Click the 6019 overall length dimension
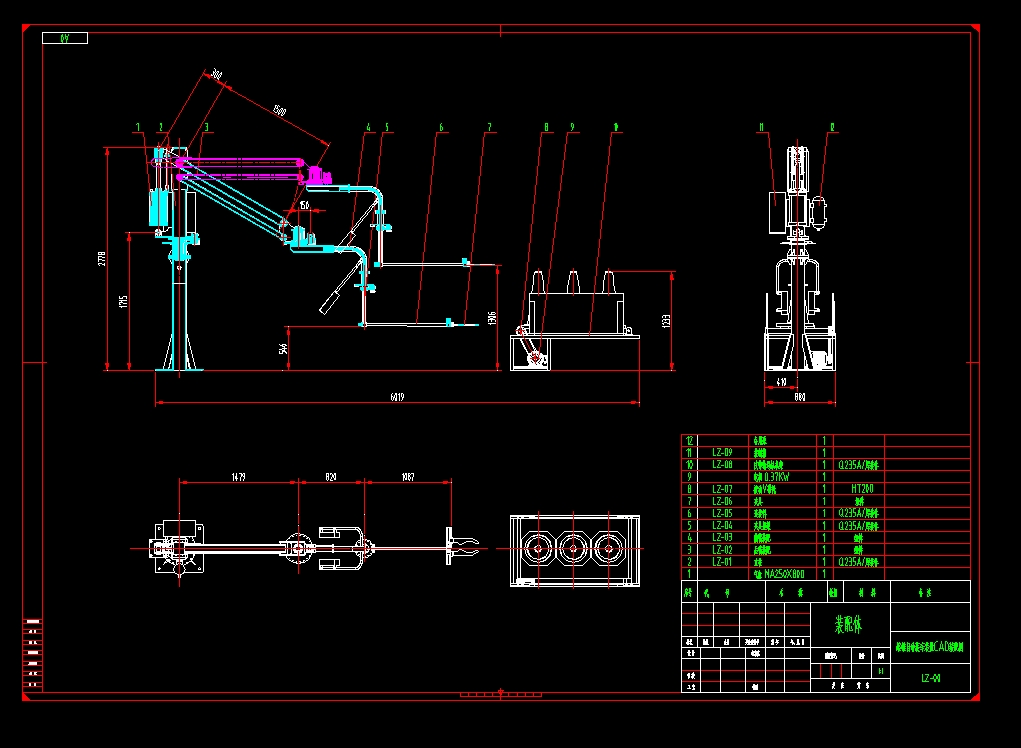Viewport: 1021px width, 748px height. (x=397, y=397)
